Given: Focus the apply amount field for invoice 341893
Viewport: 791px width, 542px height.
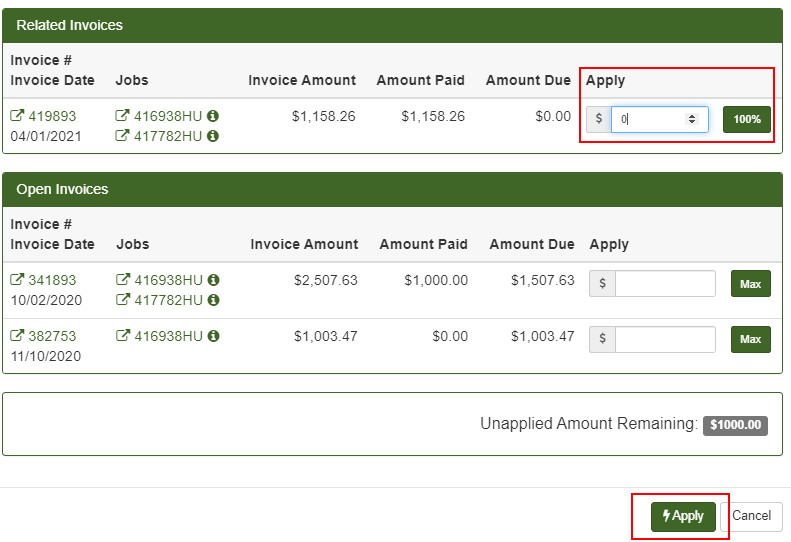Looking at the screenshot, I should (665, 284).
